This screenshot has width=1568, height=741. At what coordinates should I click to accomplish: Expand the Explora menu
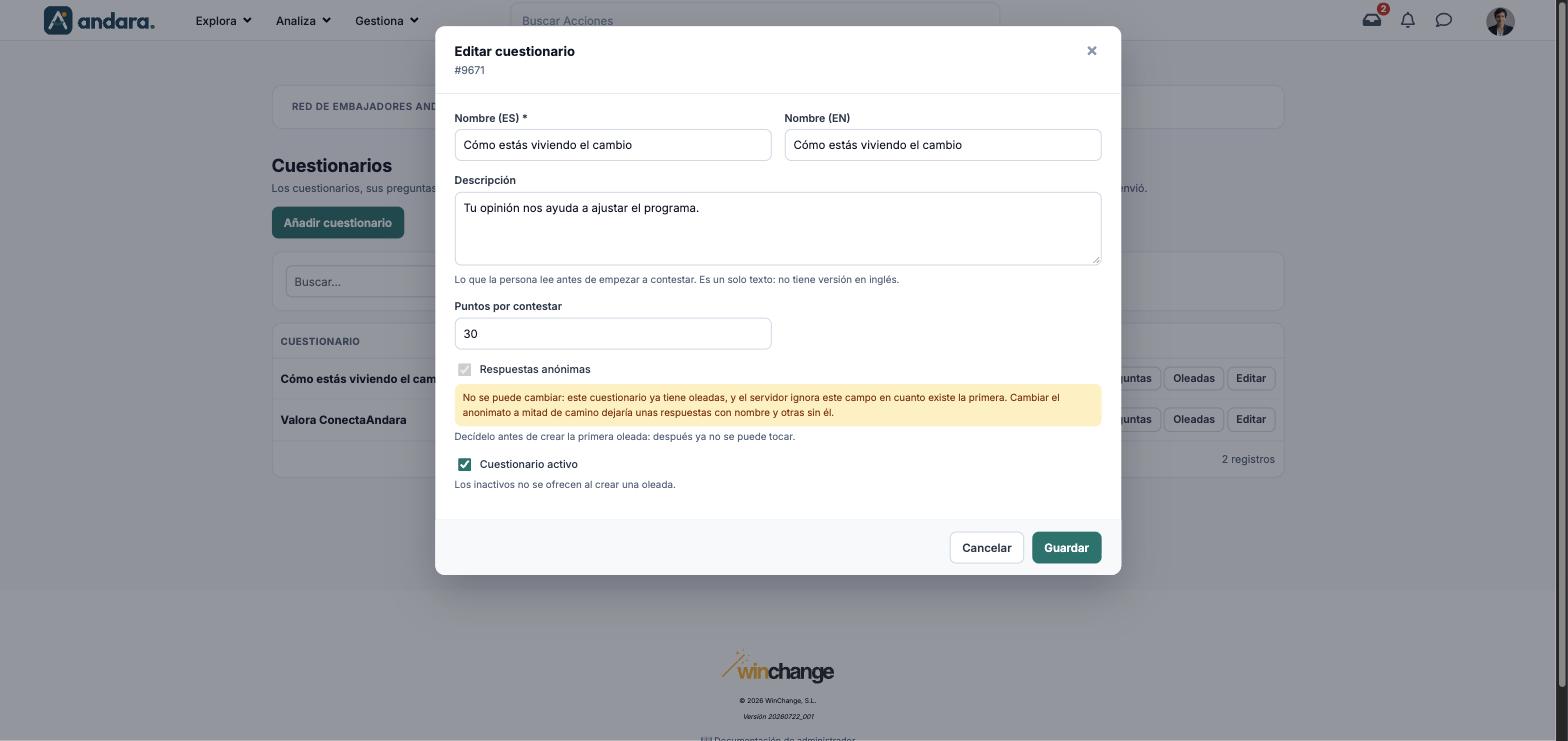coord(223,20)
